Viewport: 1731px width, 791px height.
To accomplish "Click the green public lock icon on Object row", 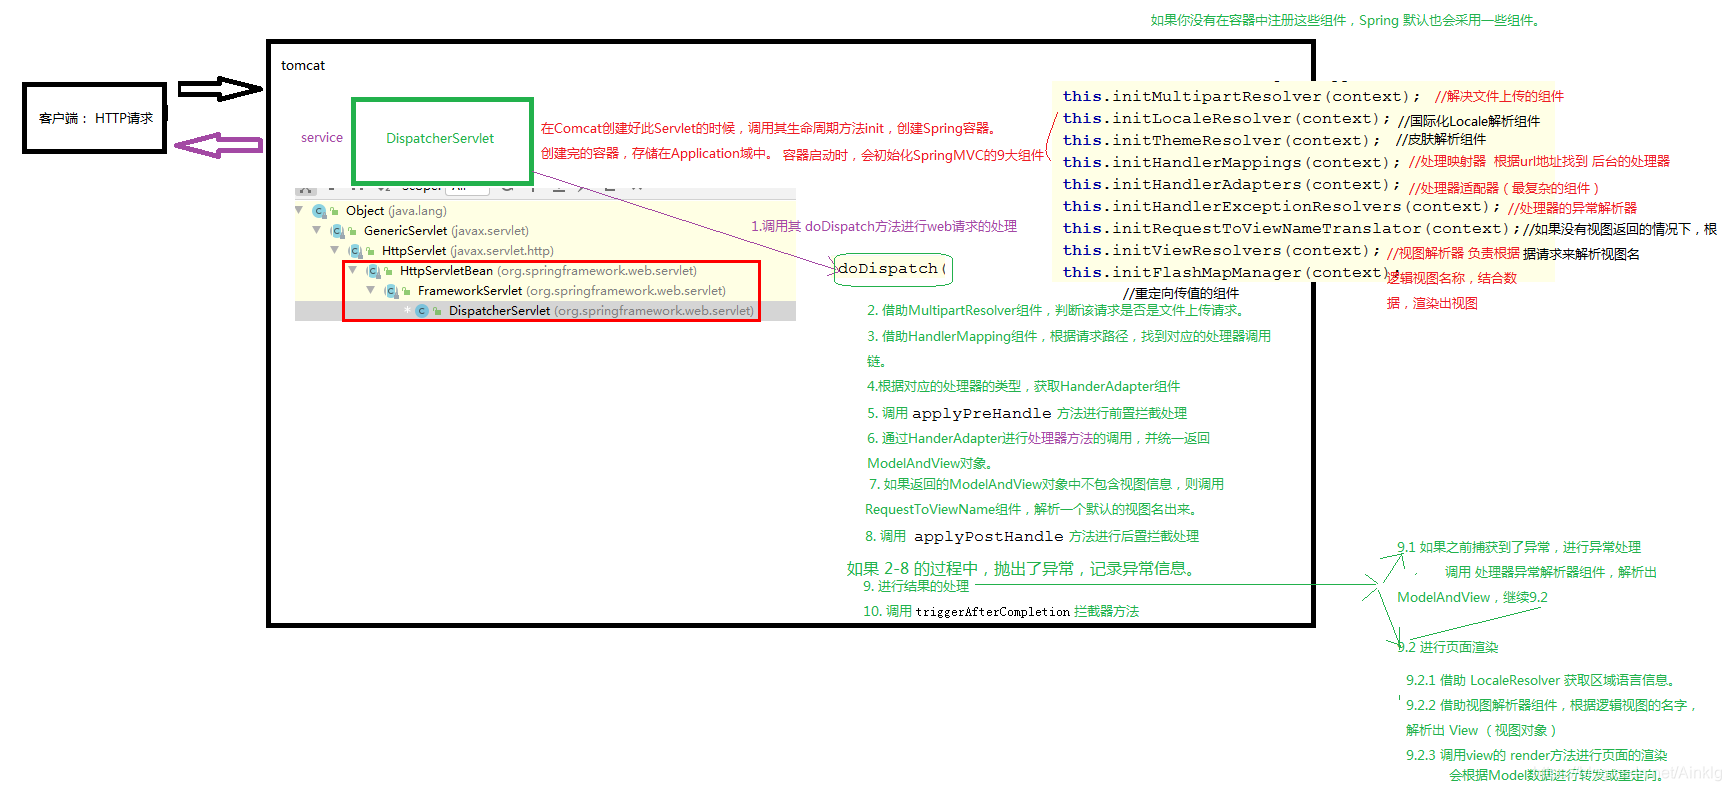I will coord(335,211).
